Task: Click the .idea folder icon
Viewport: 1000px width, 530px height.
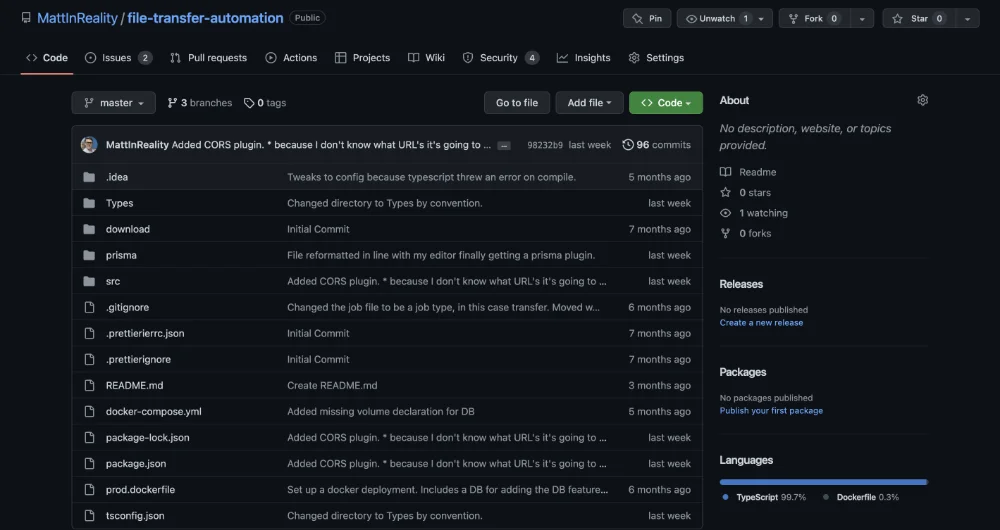Action: coord(89,177)
